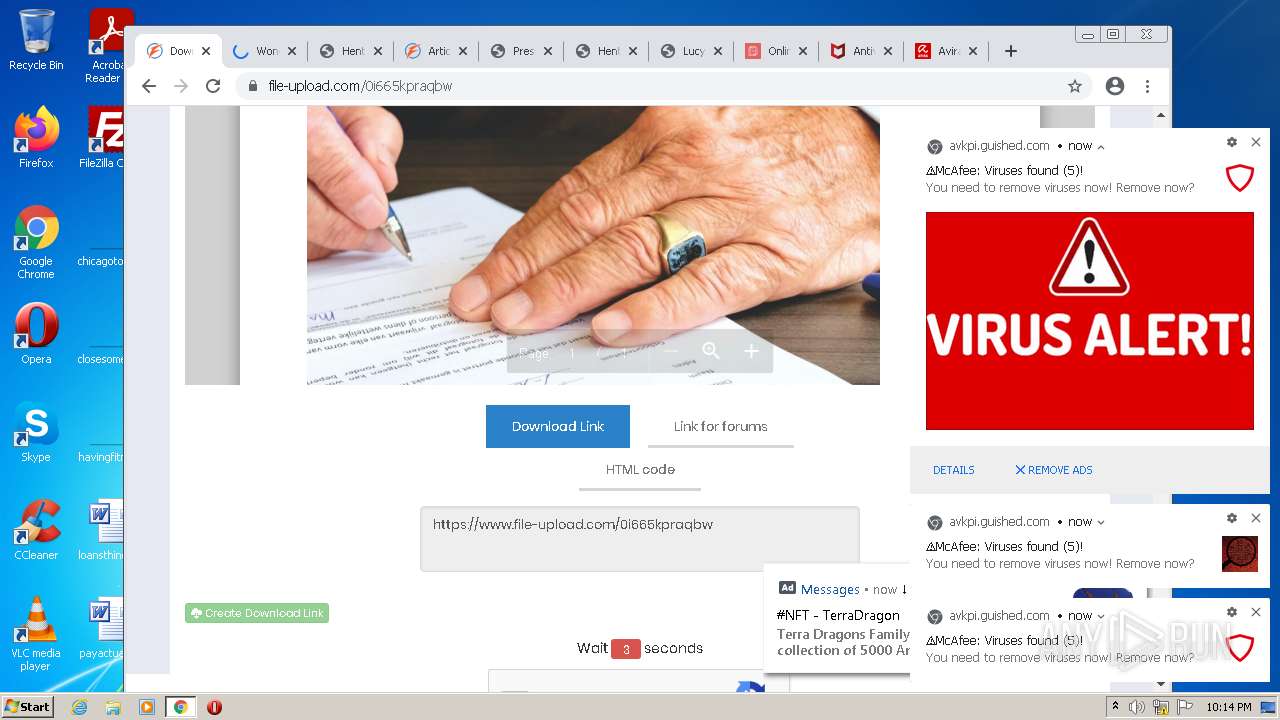
Task: Open the Chrome profile avatar menu
Action: pos(1115,86)
